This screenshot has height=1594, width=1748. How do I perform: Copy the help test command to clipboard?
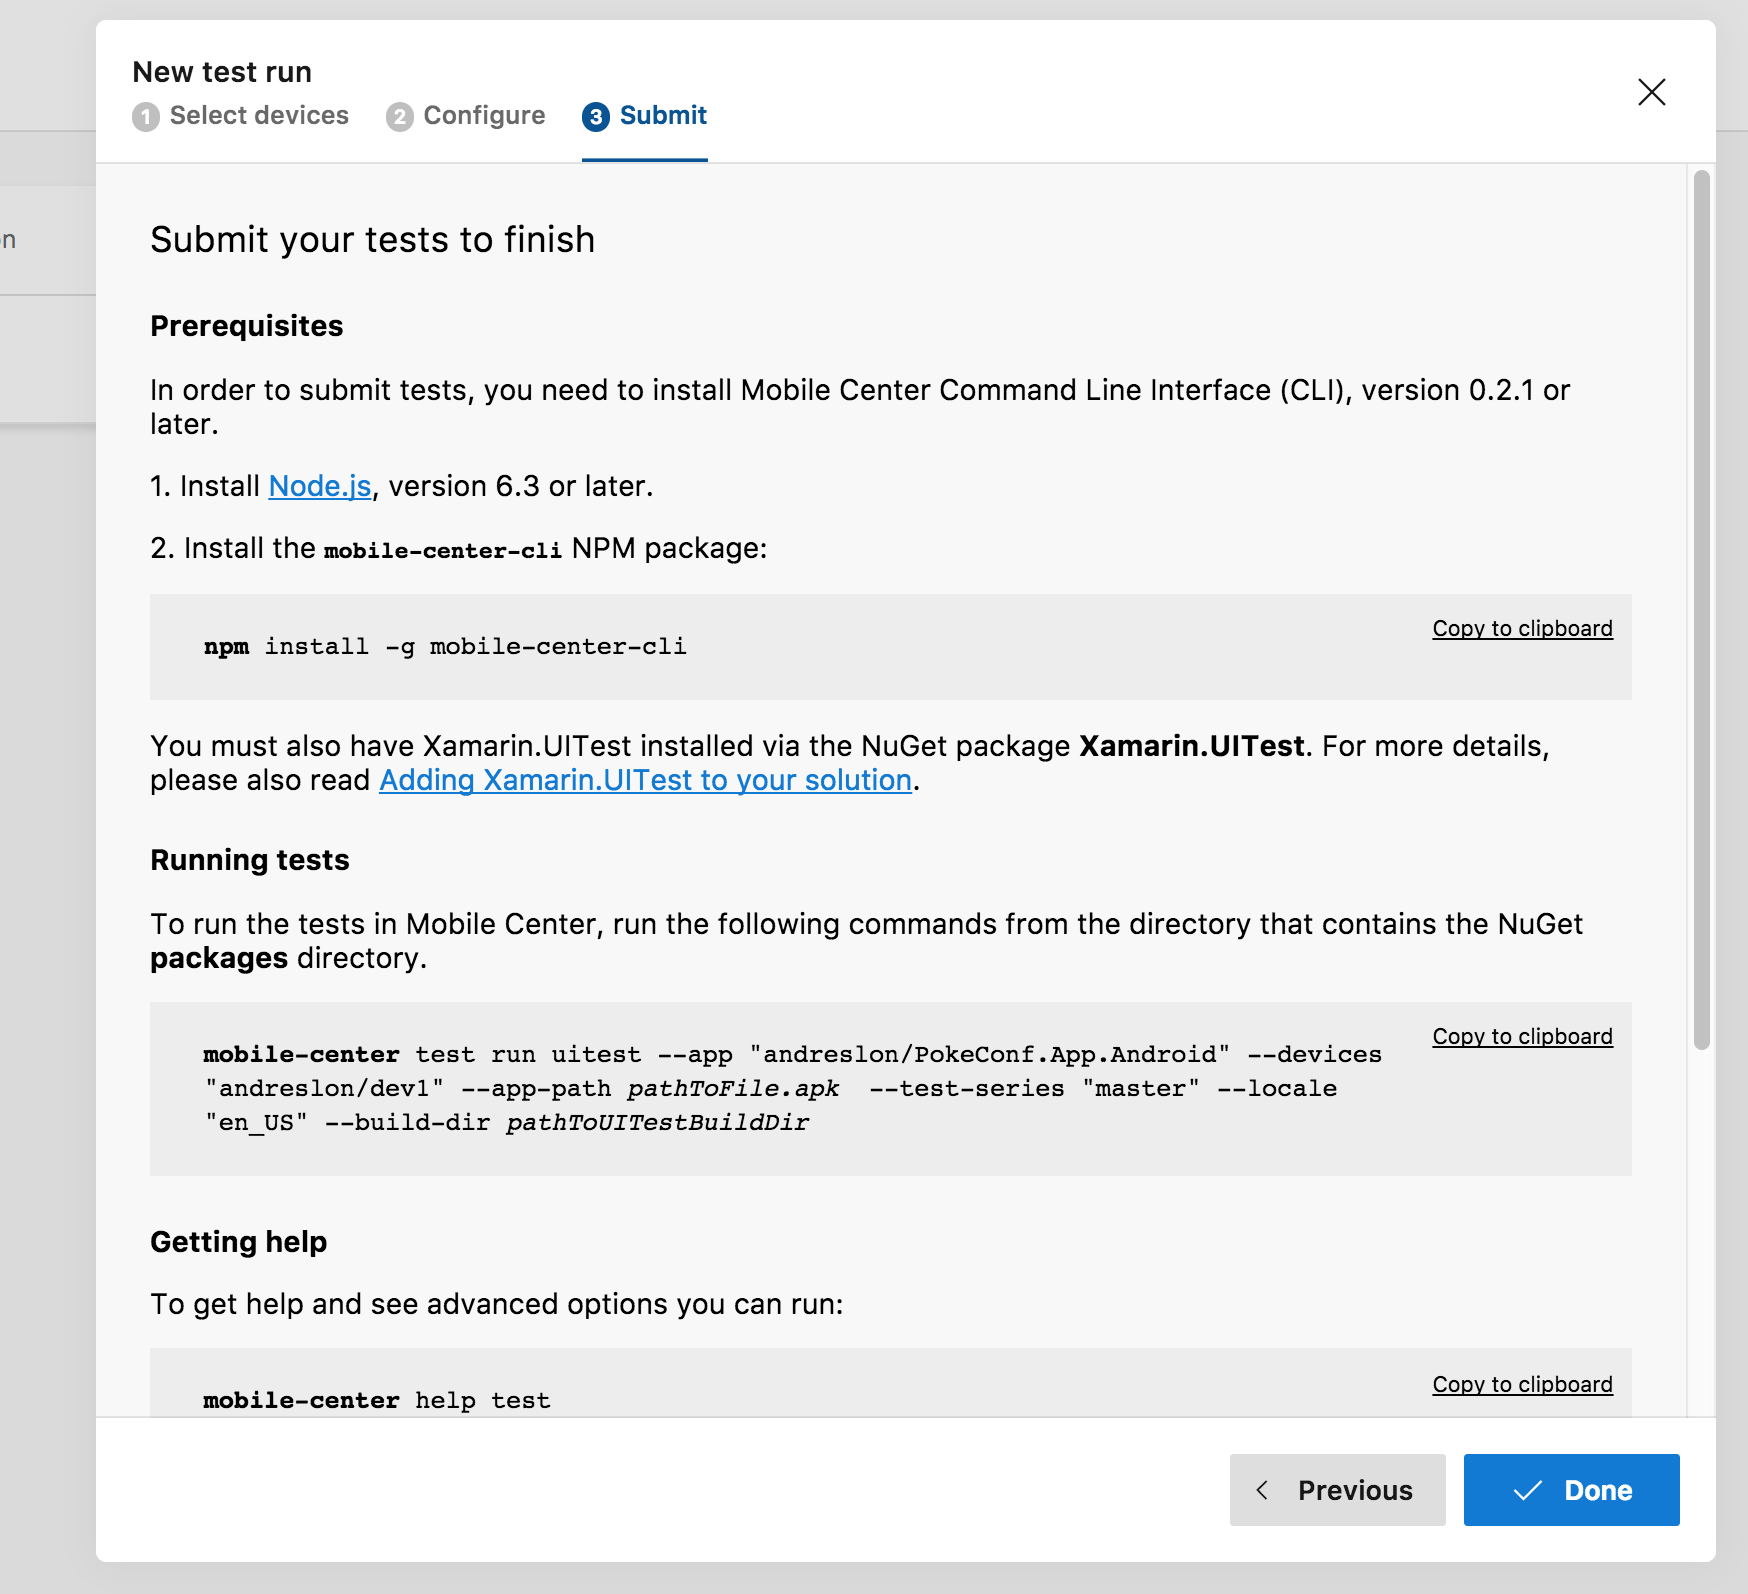click(1522, 1385)
